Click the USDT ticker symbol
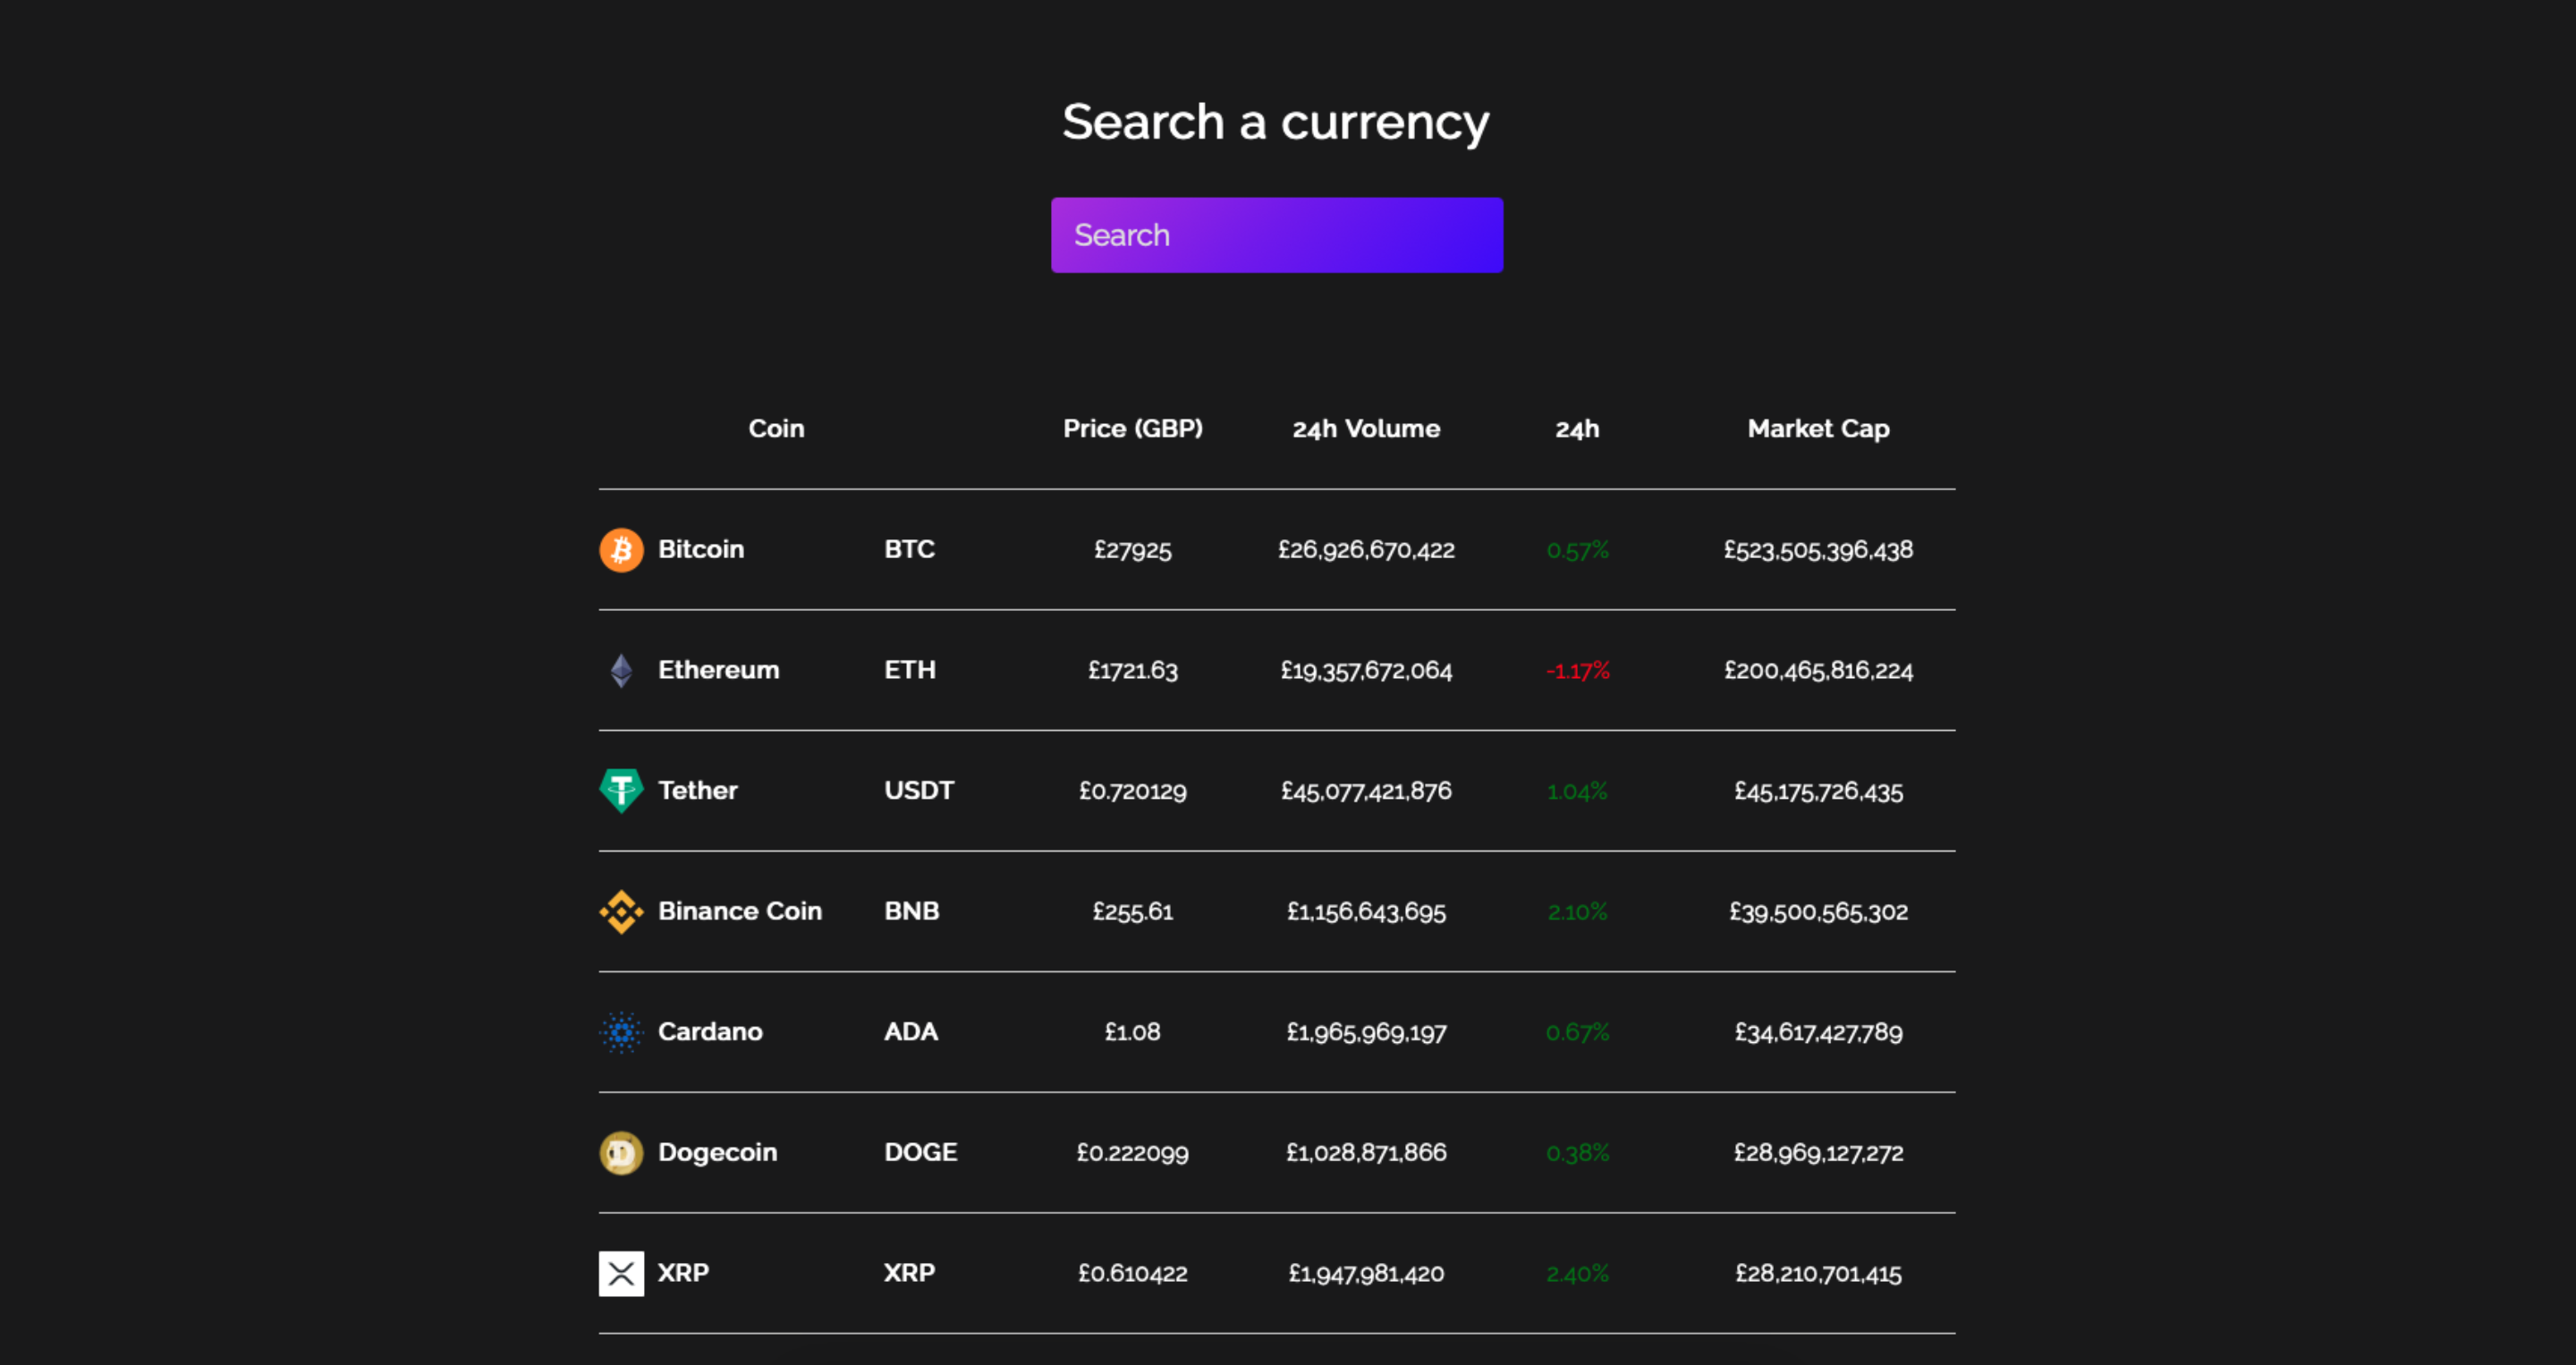This screenshot has height=1365, width=2576. (x=919, y=790)
